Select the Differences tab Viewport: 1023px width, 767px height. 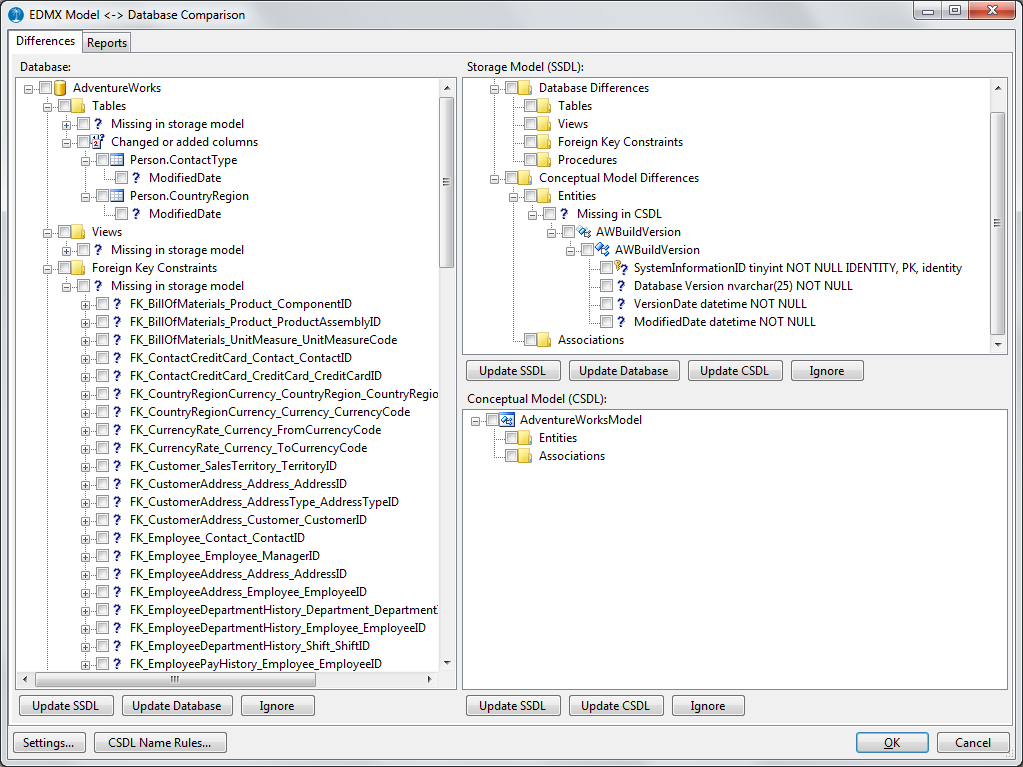coord(45,40)
